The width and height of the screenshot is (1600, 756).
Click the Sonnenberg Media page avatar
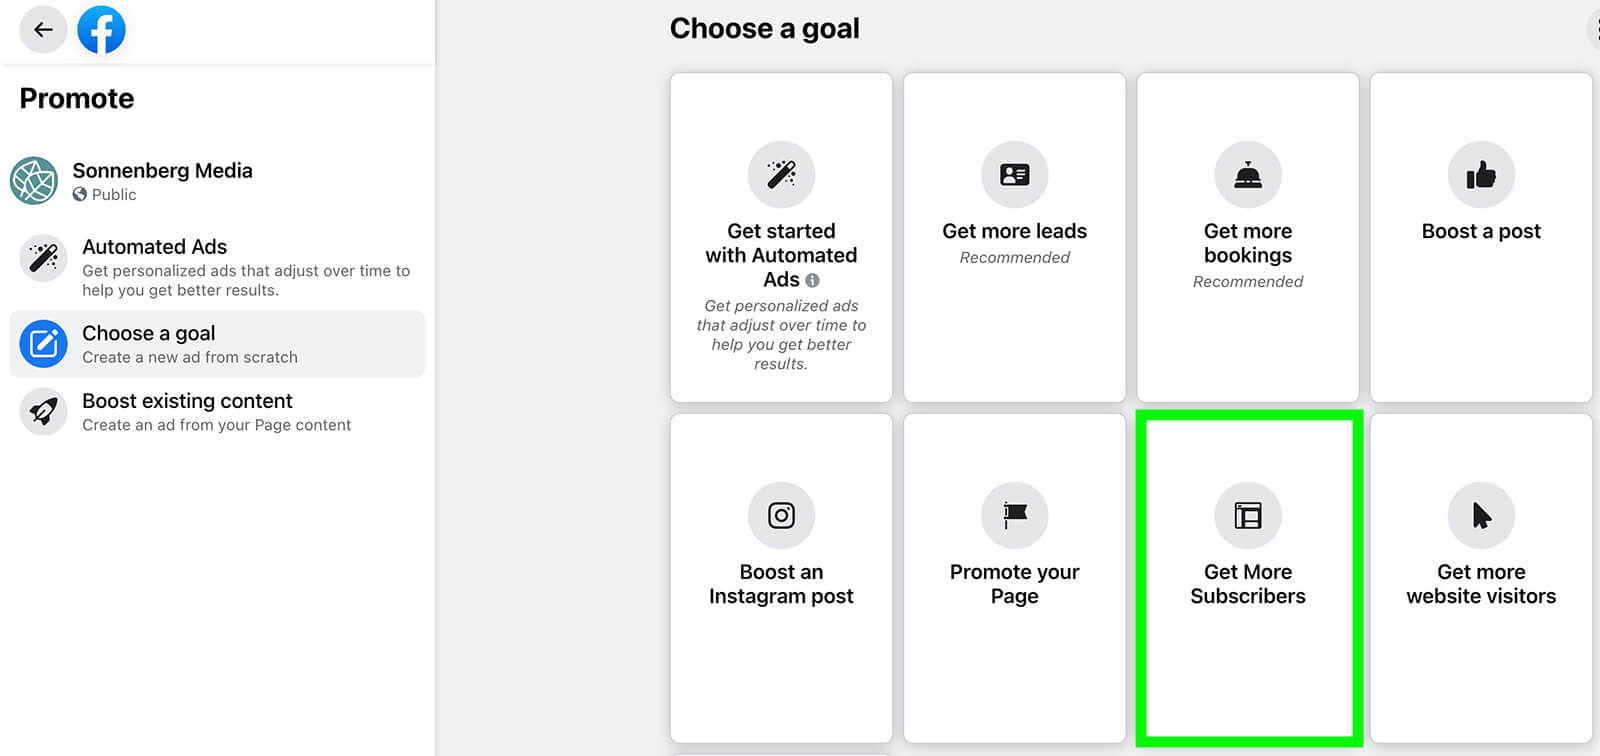(34, 181)
